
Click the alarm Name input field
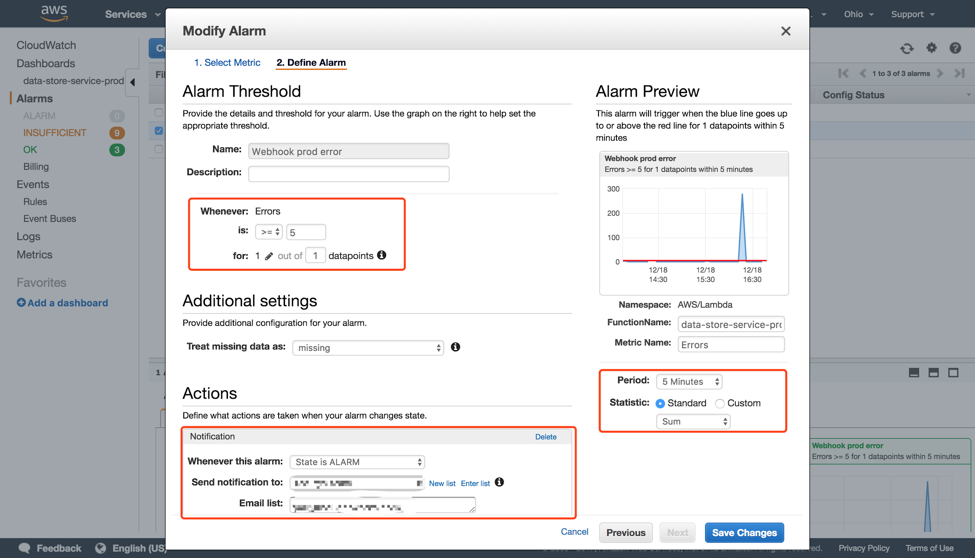point(348,151)
